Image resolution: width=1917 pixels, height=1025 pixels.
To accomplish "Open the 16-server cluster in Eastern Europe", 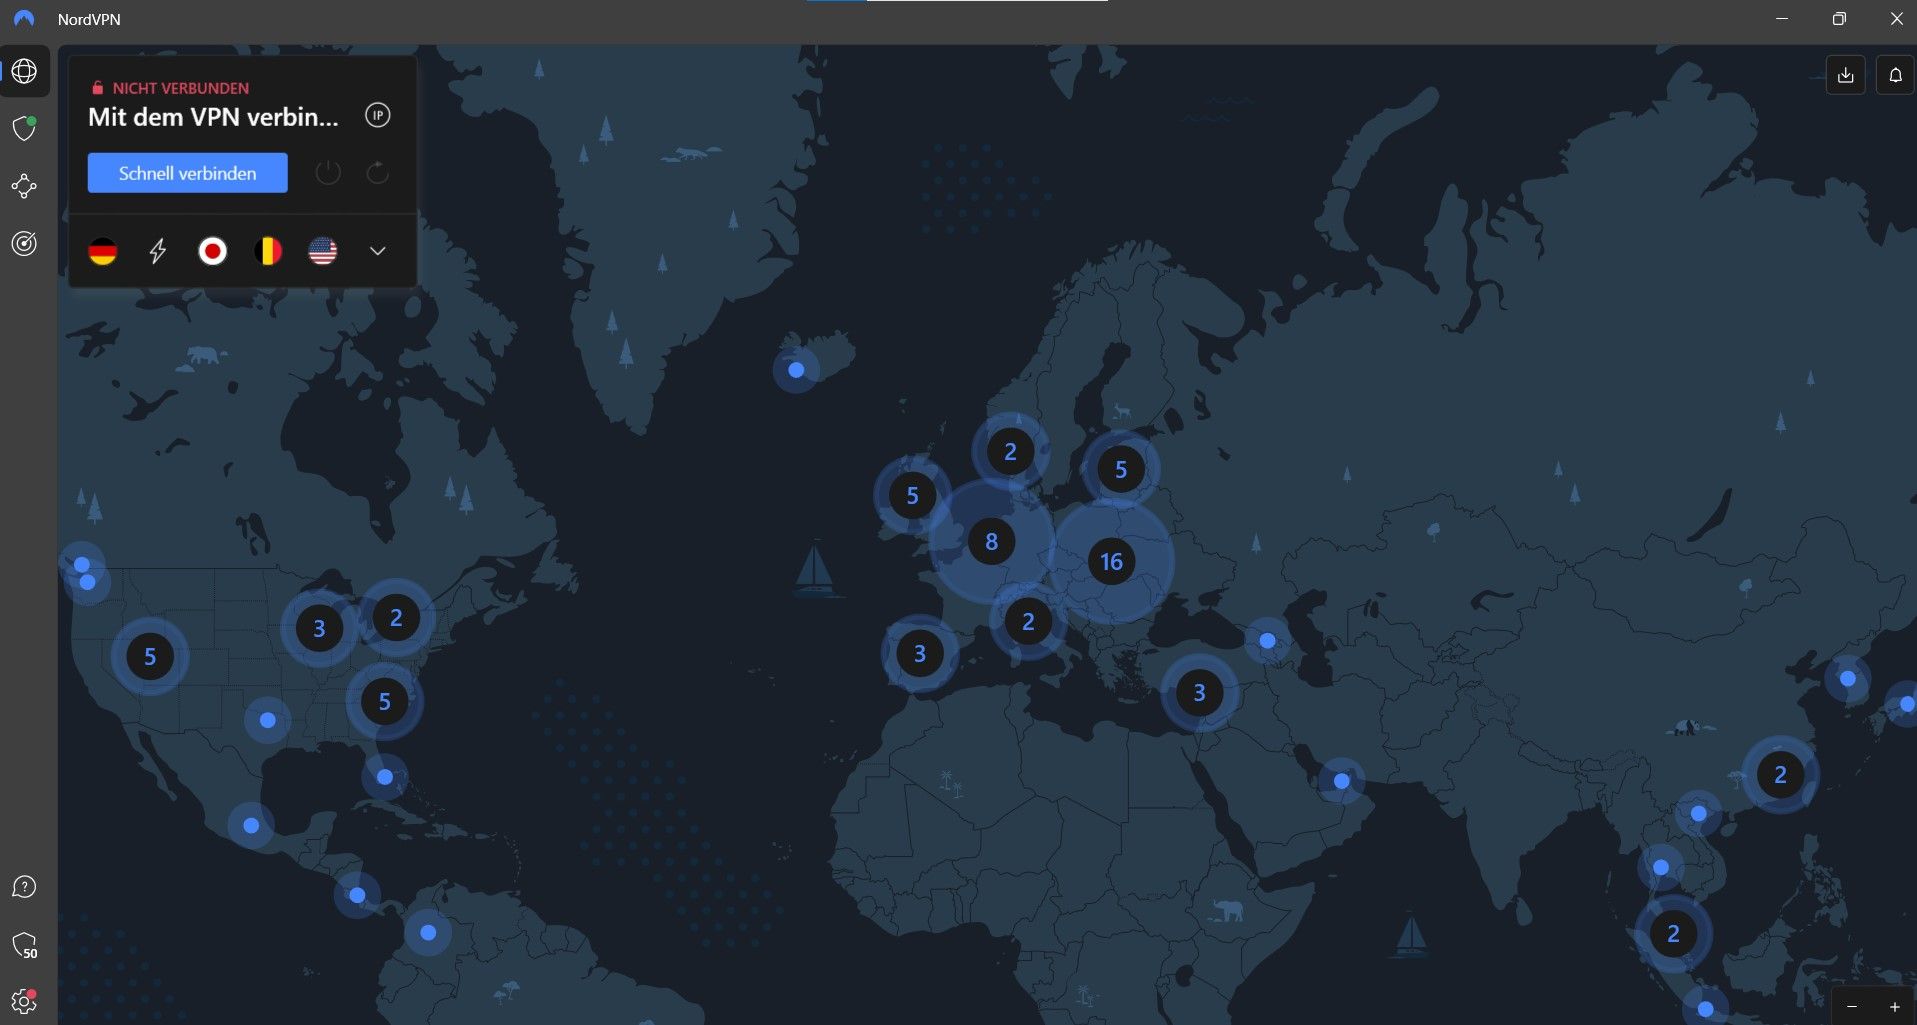I will pyautogui.click(x=1111, y=561).
